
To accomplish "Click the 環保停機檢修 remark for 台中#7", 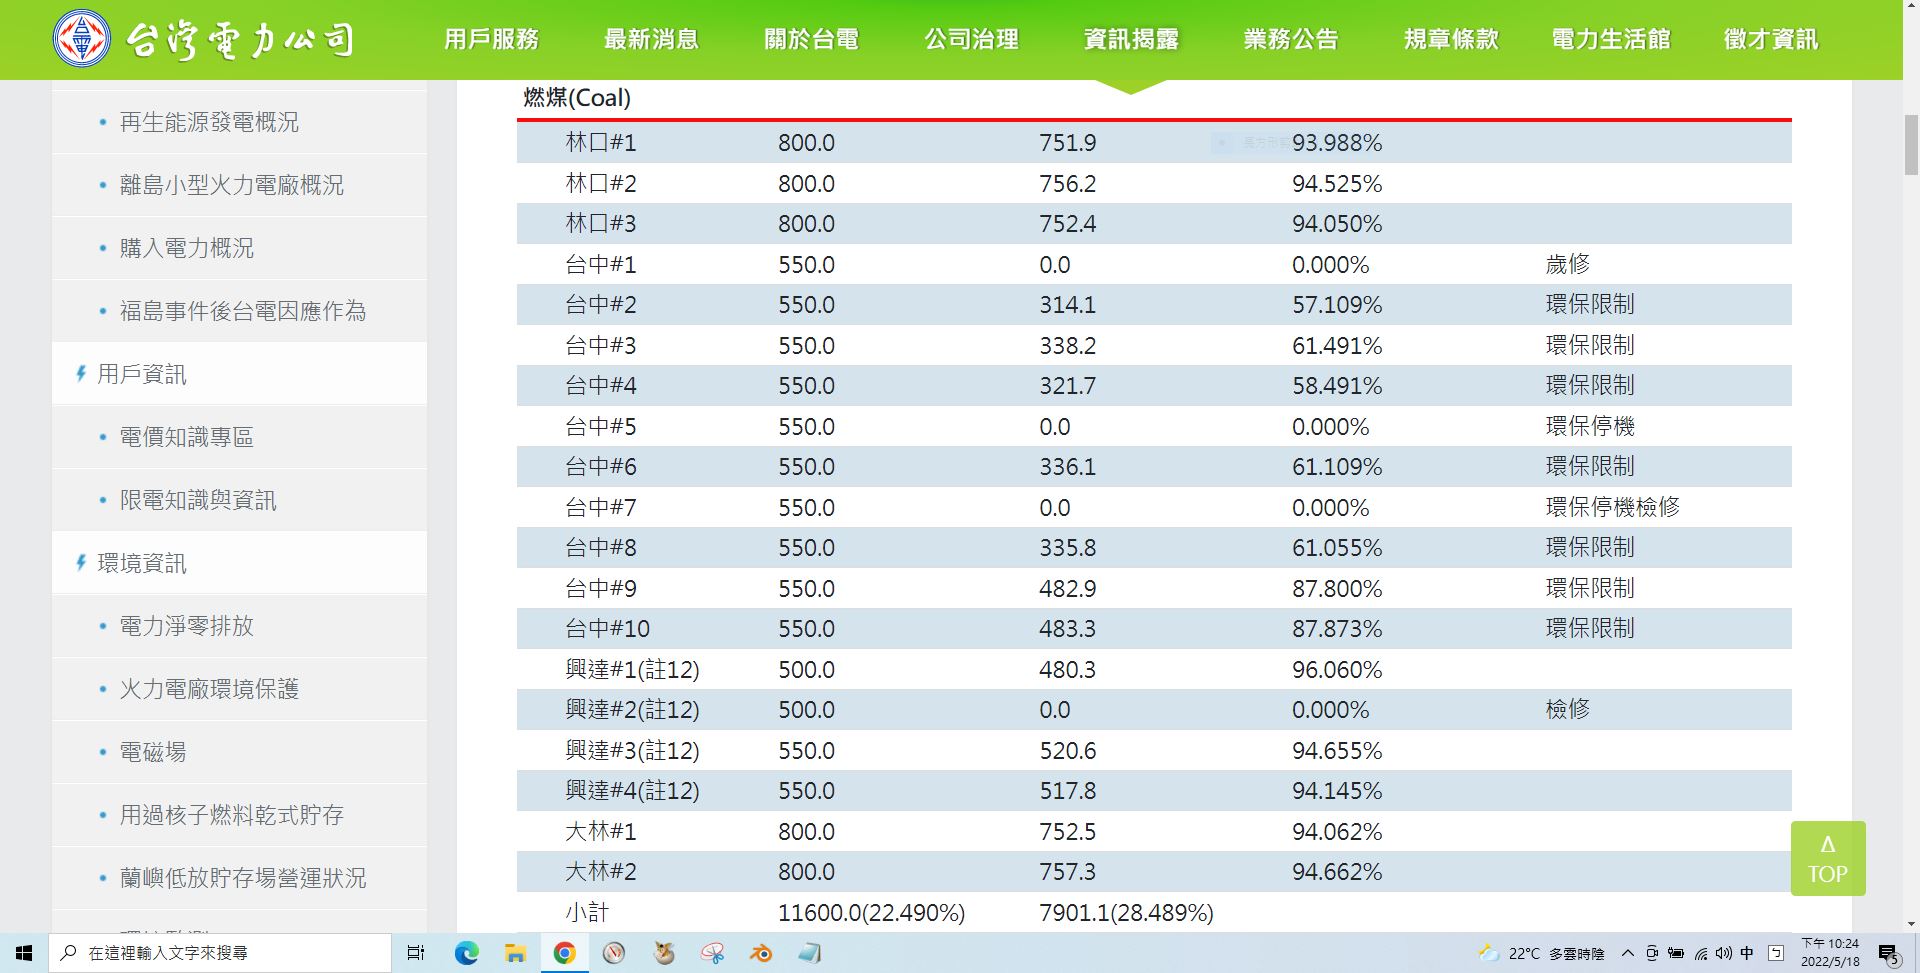I will pyautogui.click(x=1612, y=507).
